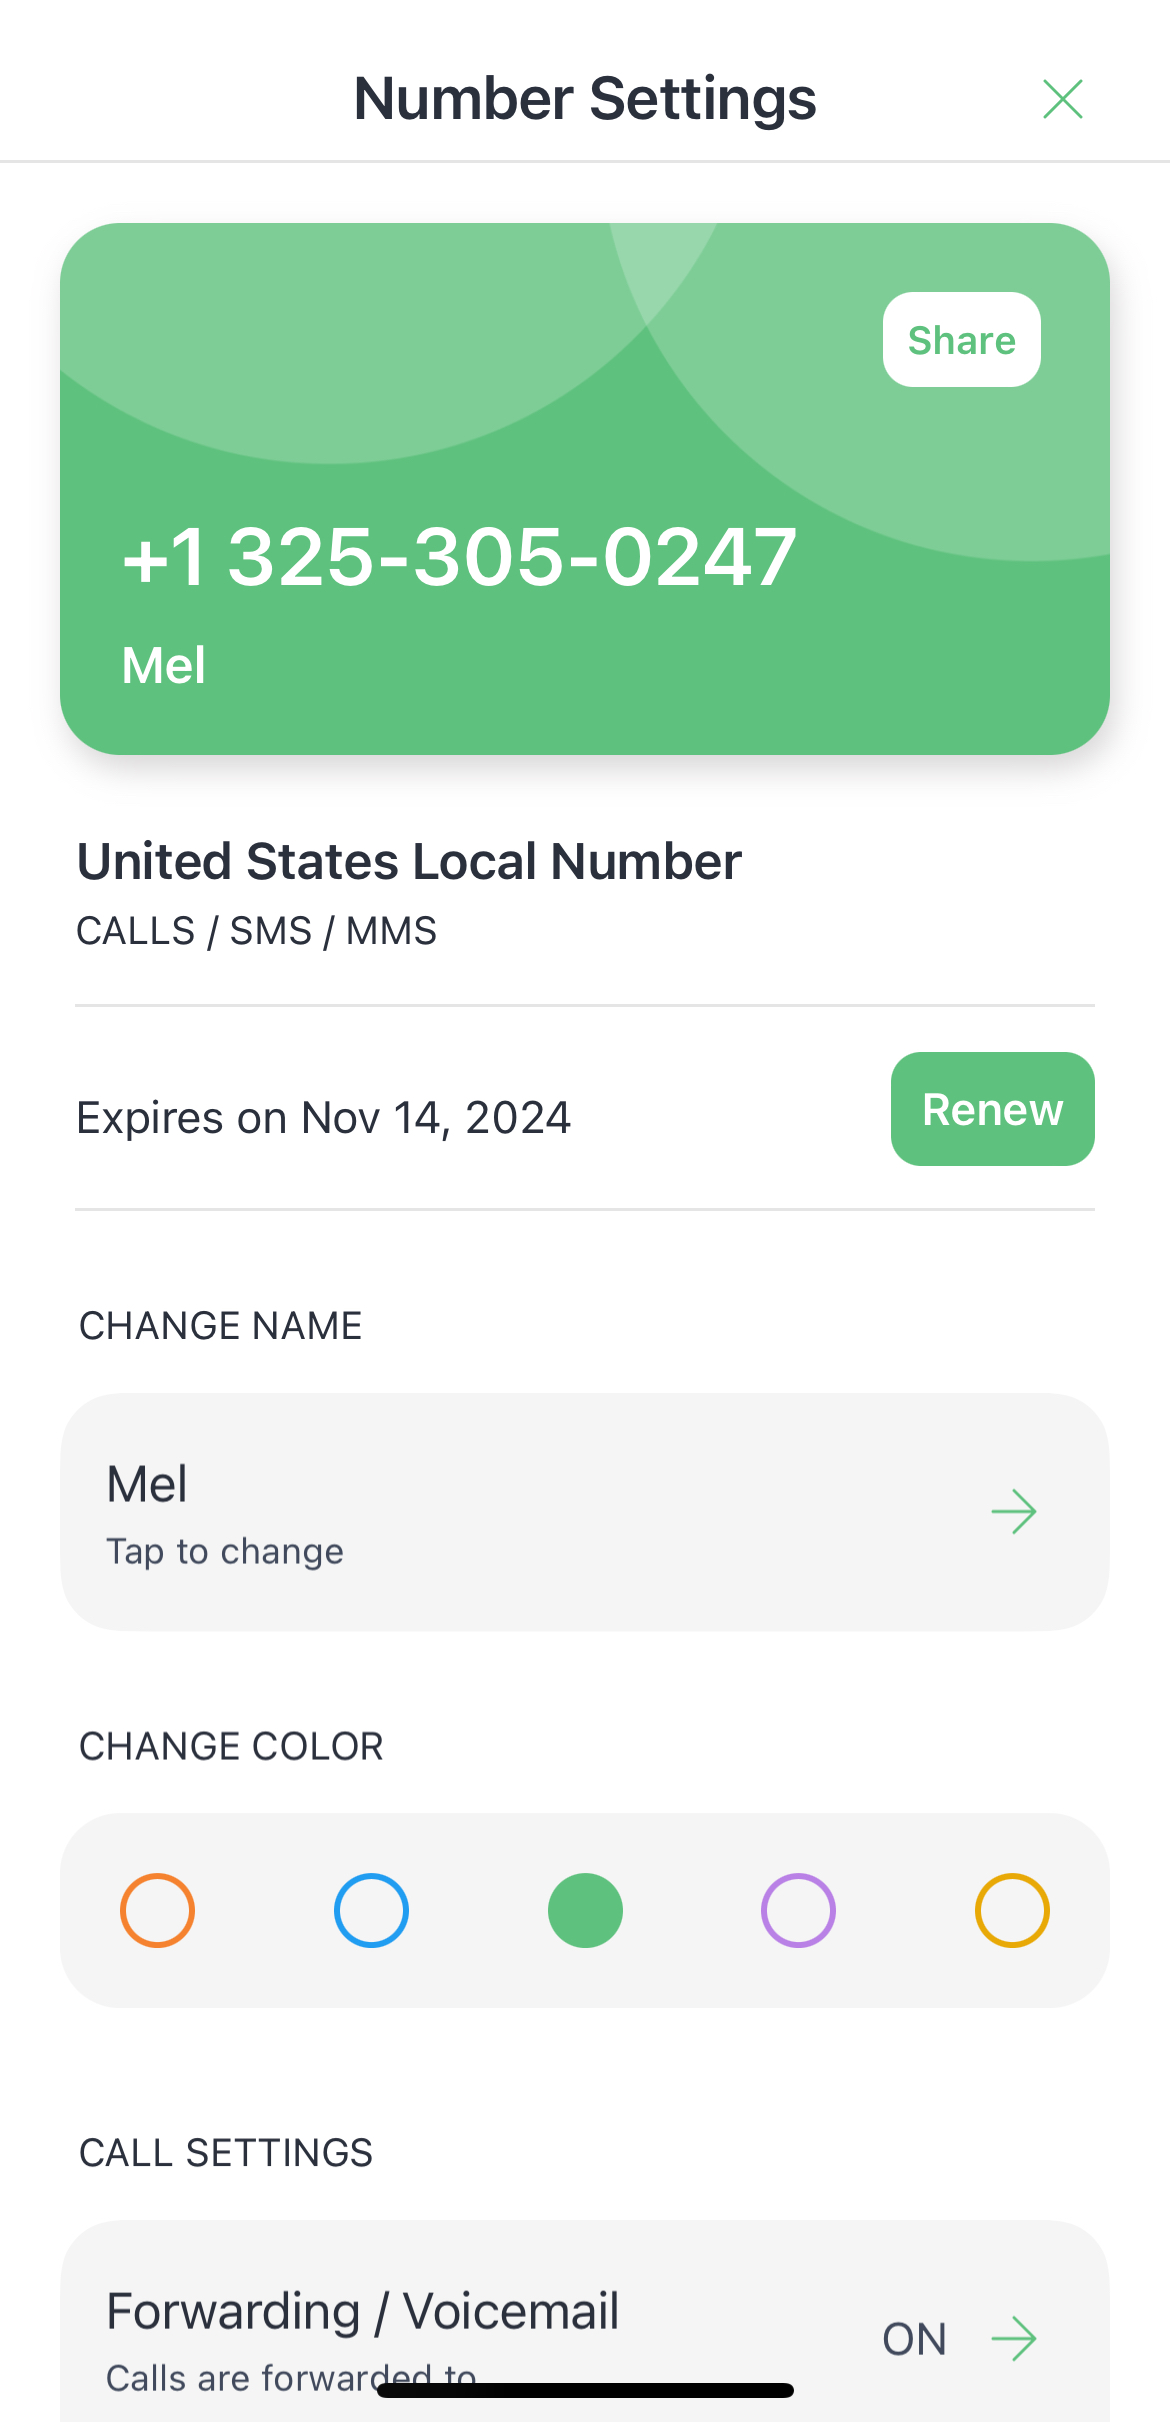Tap the Mel label on the green card
Viewport: 1170px width, 2422px height.
click(x=164, y=666)
